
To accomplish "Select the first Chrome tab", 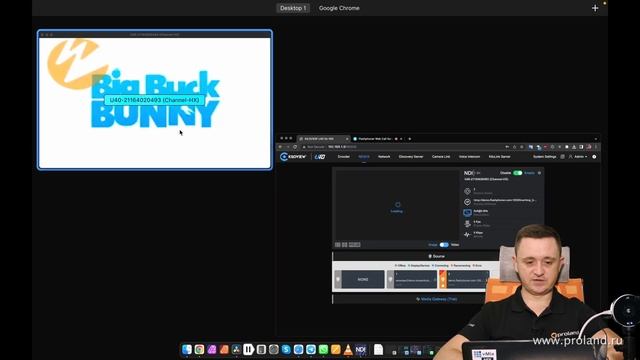I will (323, 139).
